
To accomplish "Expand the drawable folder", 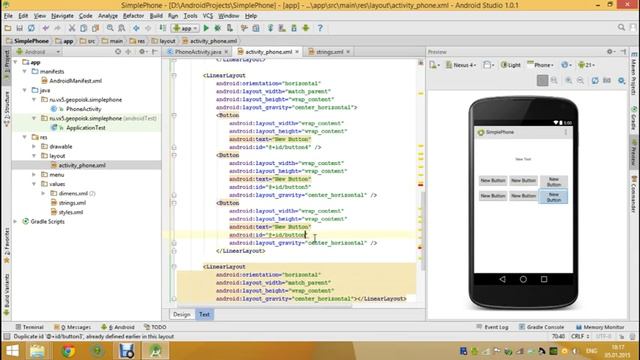I will click(34, 147).
